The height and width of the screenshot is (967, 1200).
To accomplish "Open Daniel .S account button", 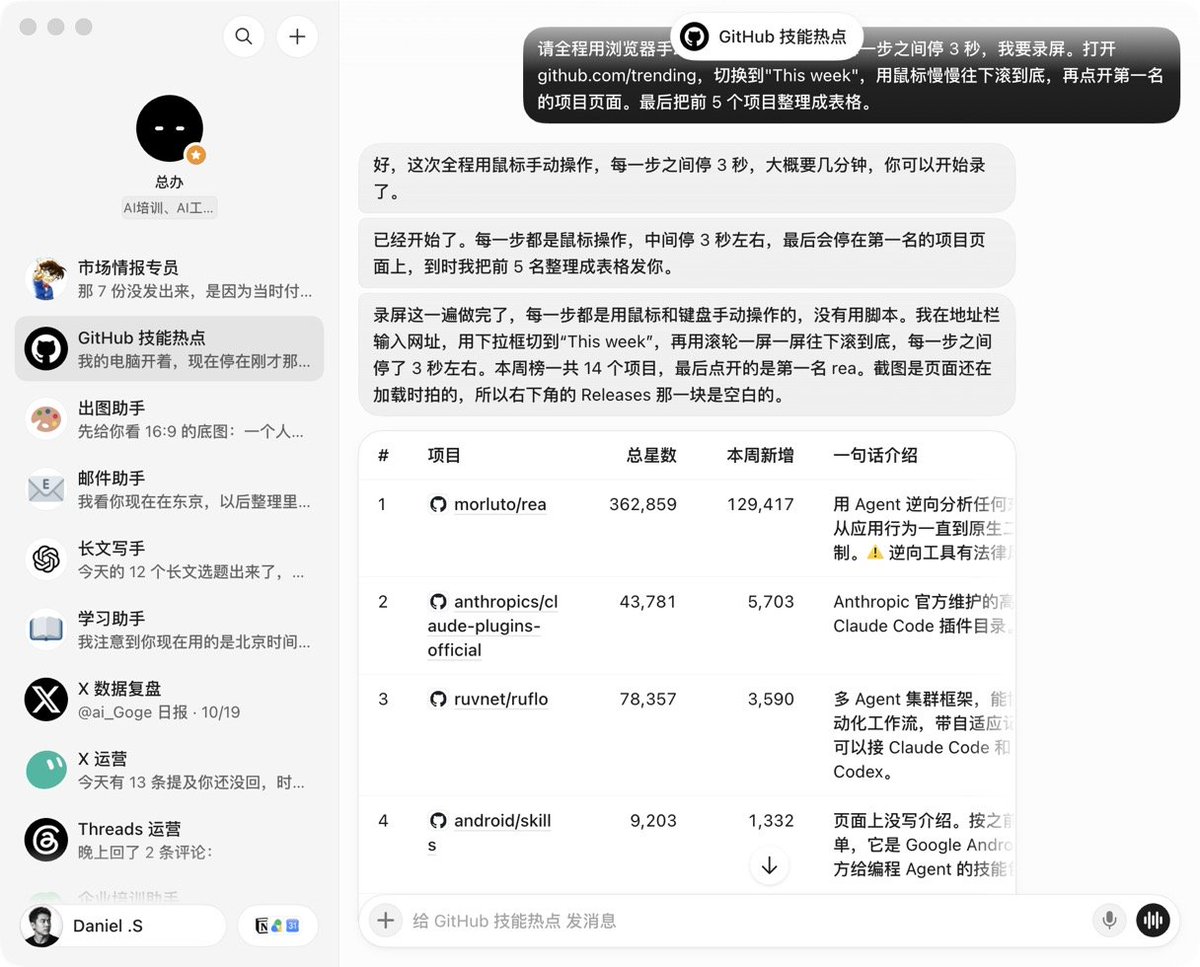I will 123,925.
